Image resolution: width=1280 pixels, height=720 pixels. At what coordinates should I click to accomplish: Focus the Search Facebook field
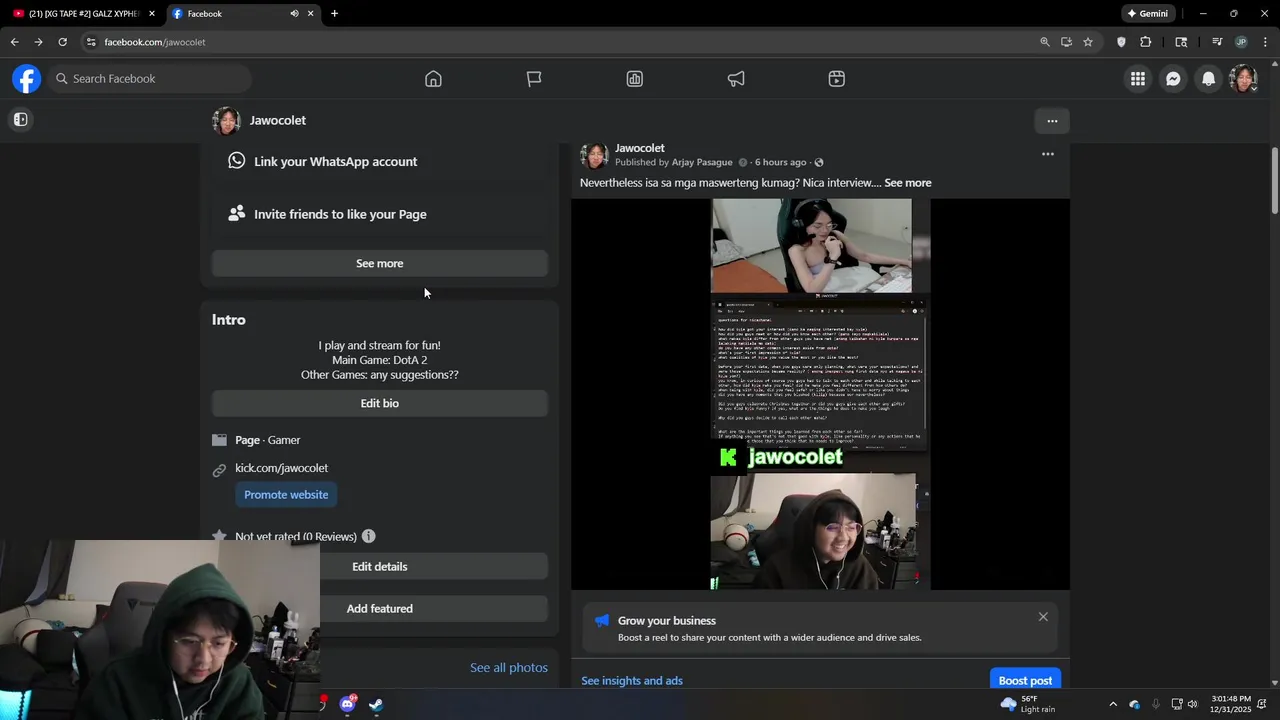click(150, 79)
